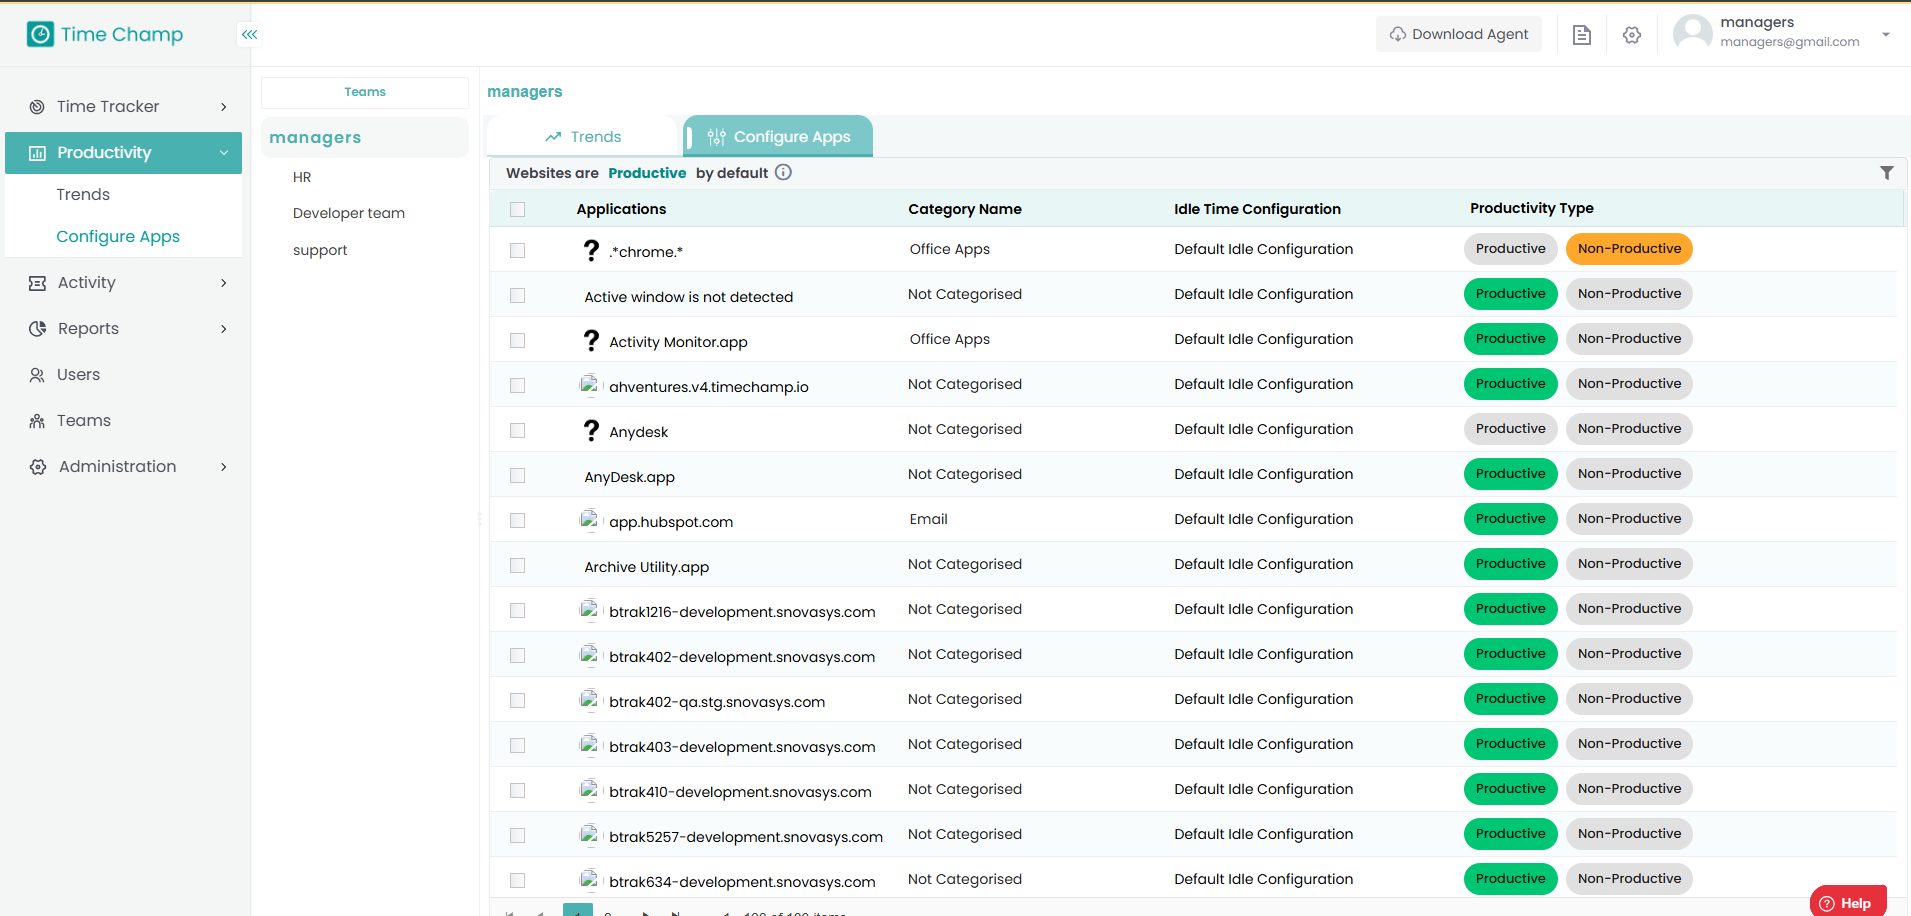Image resolution: width=1911 pixels, height=916 pixels.
Task: Check the .*chrome.* row checkbox
Action: 517,250
